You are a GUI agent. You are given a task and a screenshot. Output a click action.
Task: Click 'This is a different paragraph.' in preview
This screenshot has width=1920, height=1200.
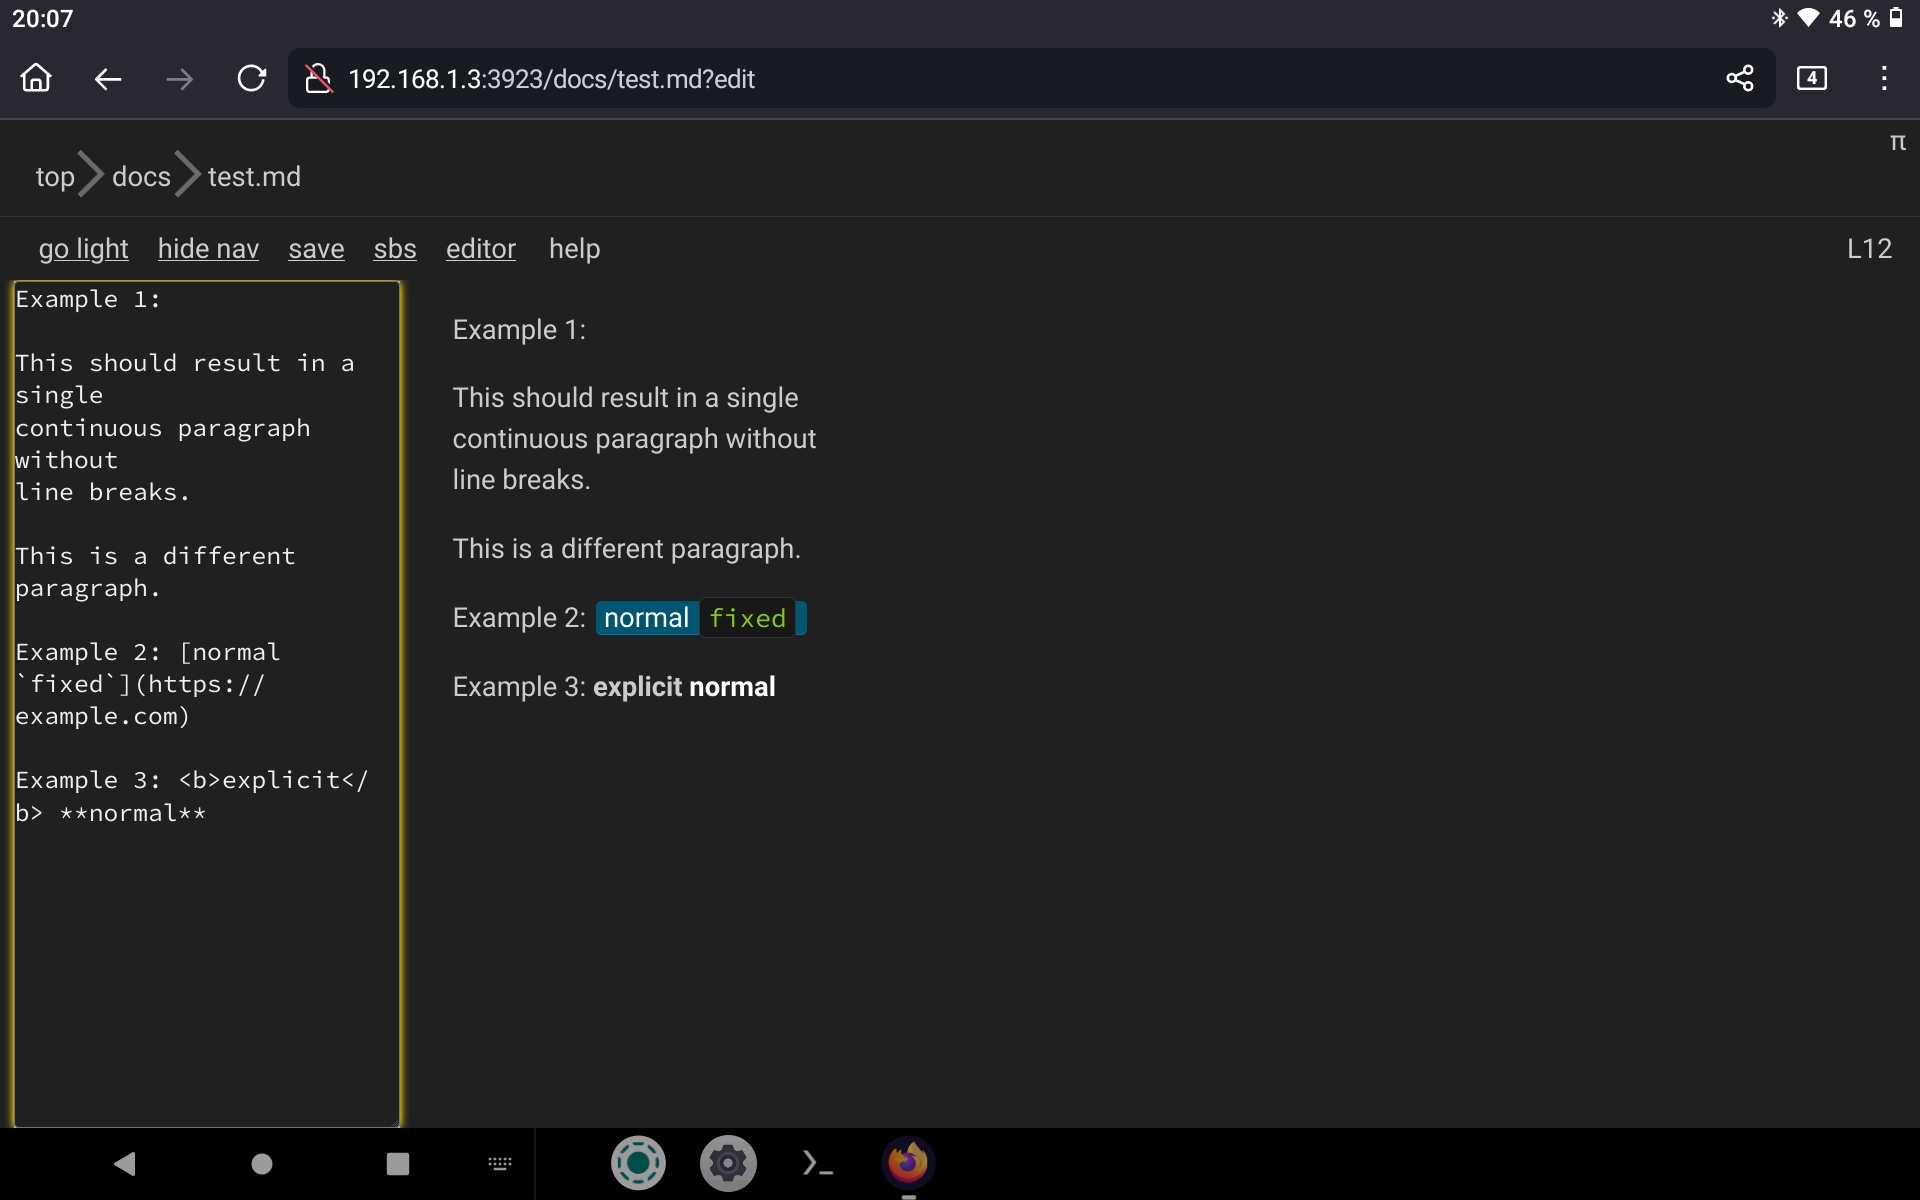(626, 549)
